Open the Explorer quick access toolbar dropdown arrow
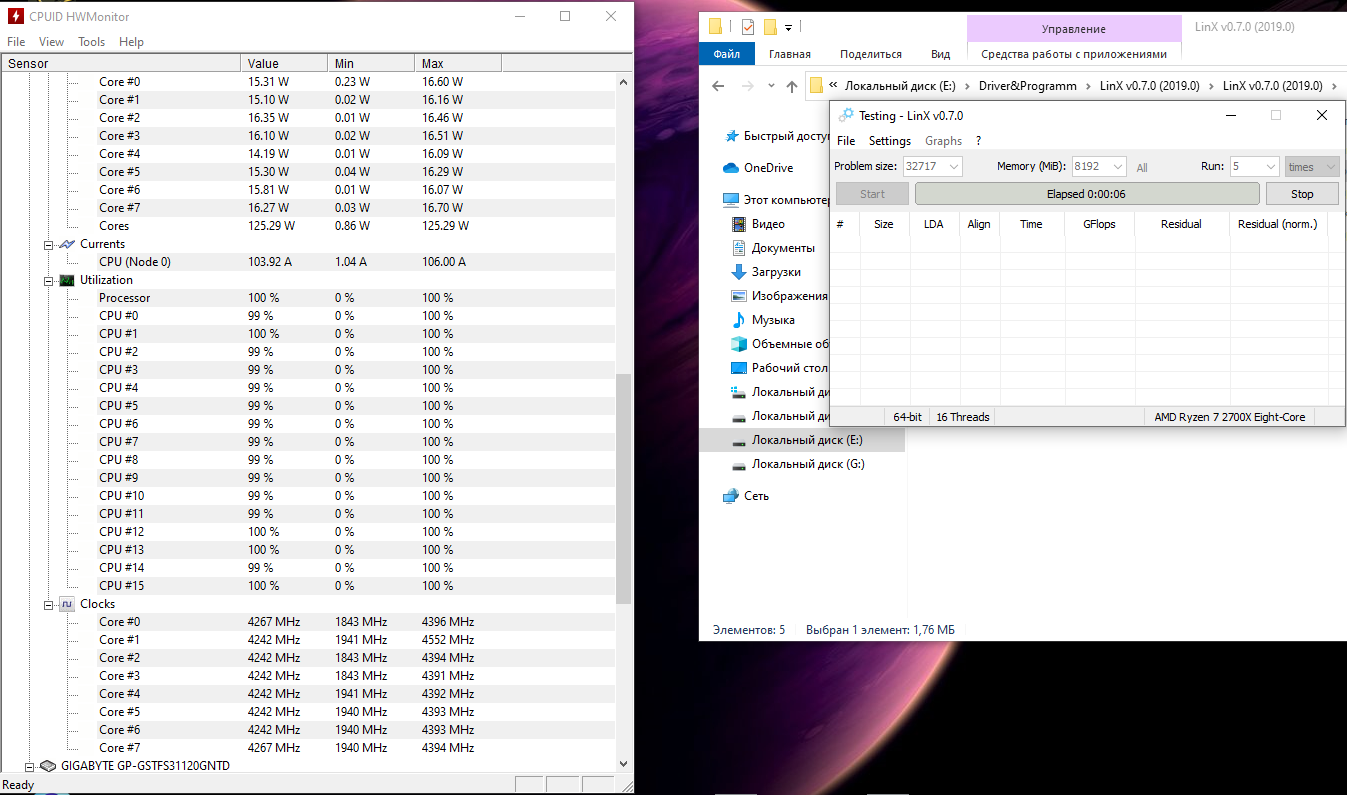Viewport: 1347px width, 795px height. [788, 27]
